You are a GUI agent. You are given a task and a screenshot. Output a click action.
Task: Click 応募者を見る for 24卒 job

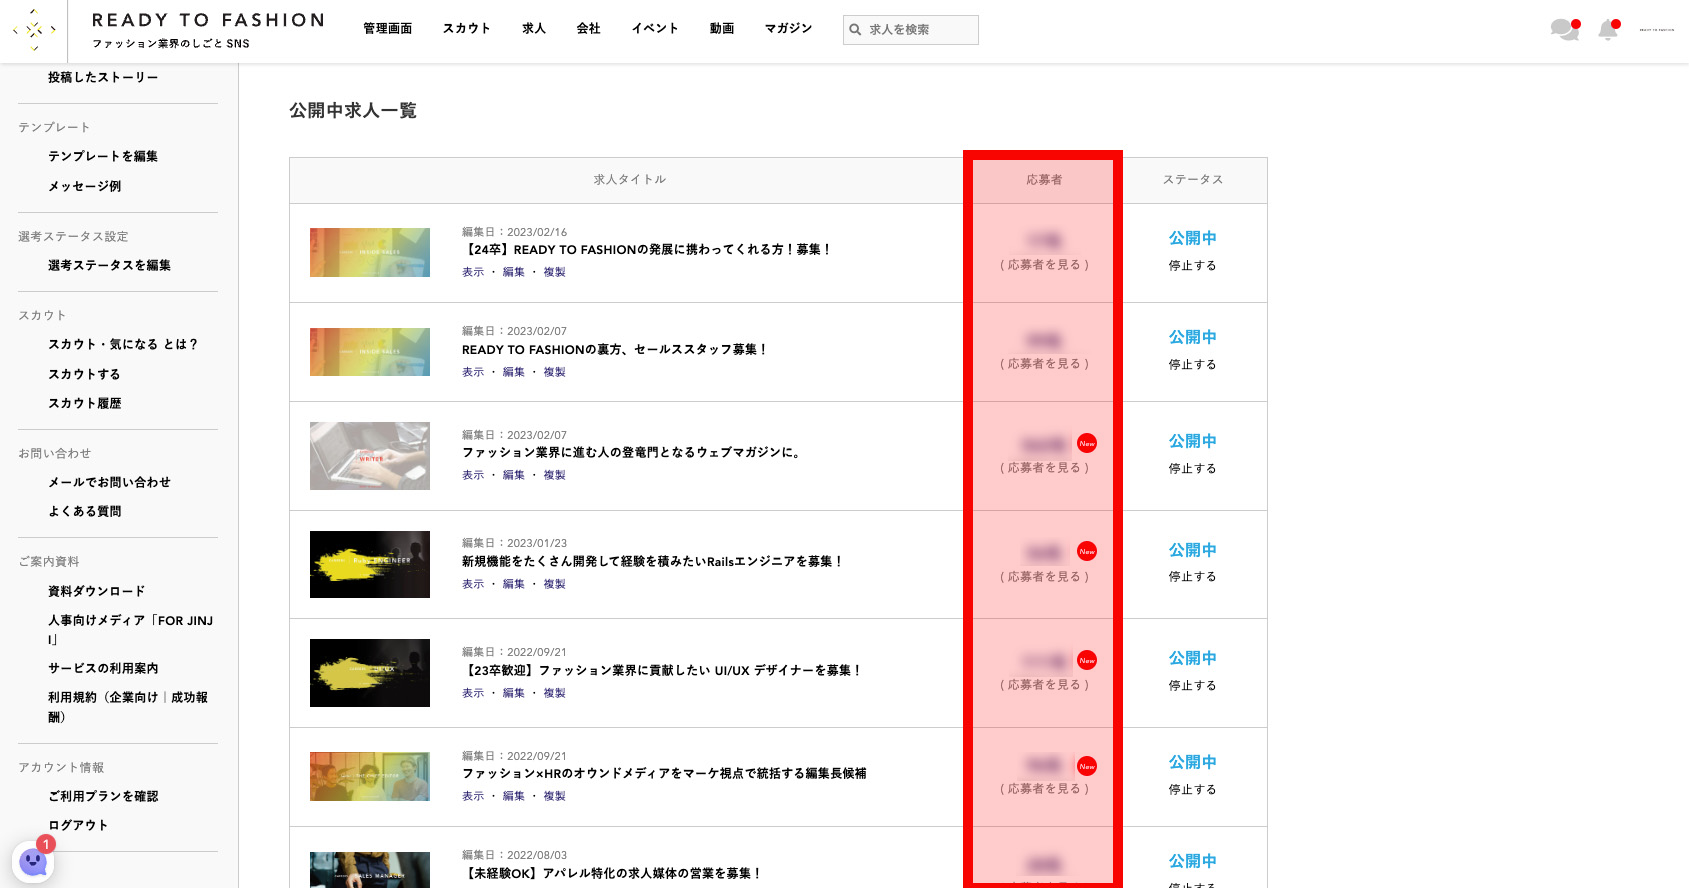[x=1044, y=265]
